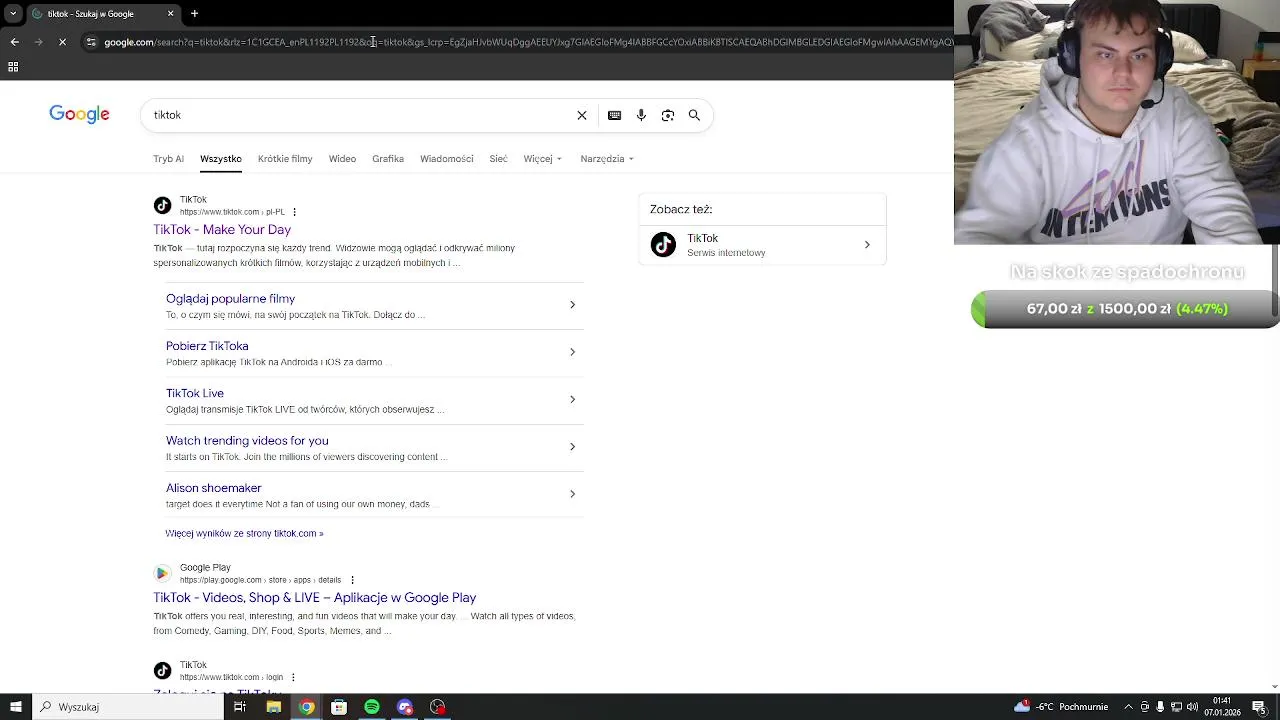Open Discord from the taskbar
Viewport: 1280px width, 720px height.
tap(405, 707)
